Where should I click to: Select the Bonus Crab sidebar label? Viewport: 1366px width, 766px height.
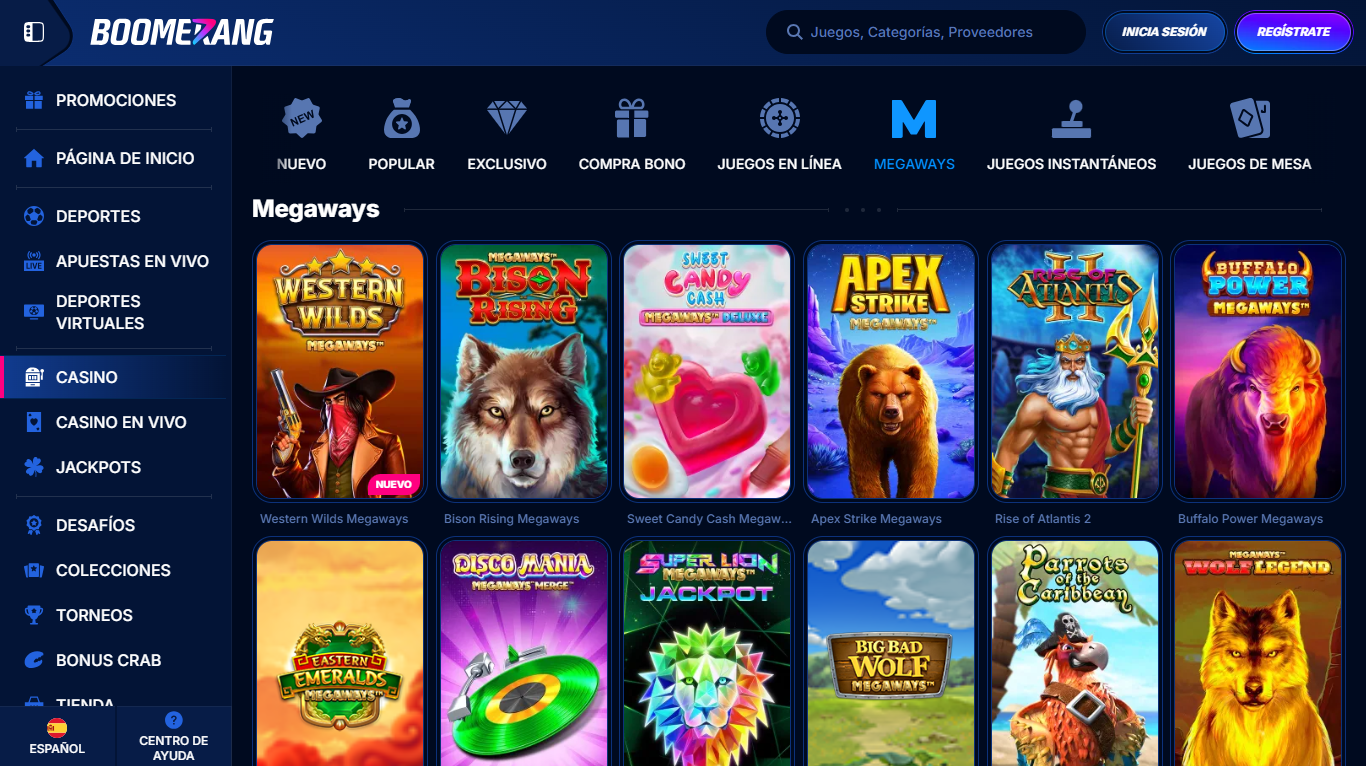[109, 660]
